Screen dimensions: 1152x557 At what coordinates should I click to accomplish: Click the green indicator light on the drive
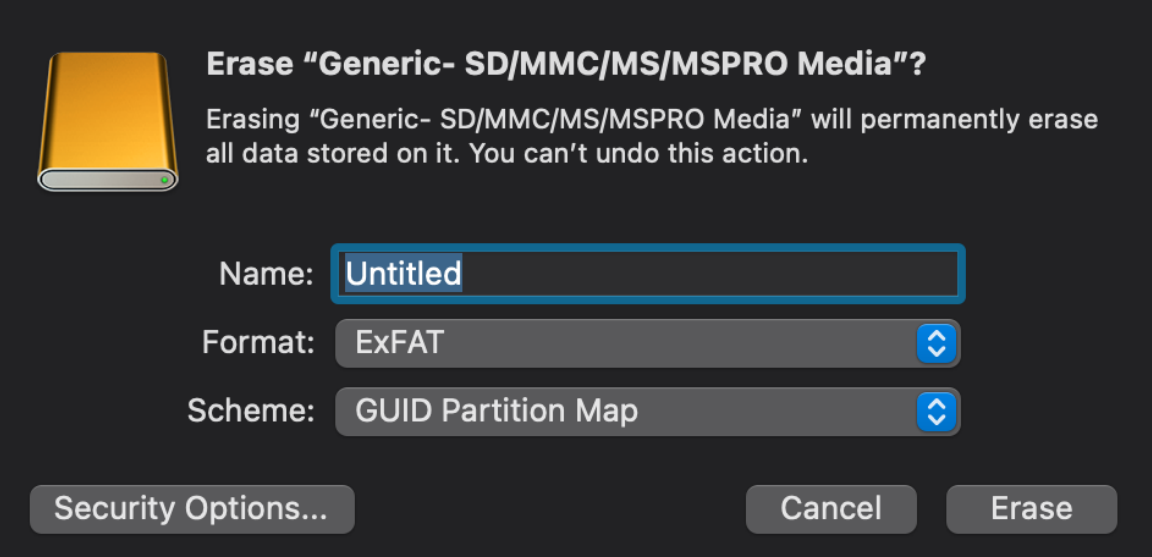click(165, 179)
